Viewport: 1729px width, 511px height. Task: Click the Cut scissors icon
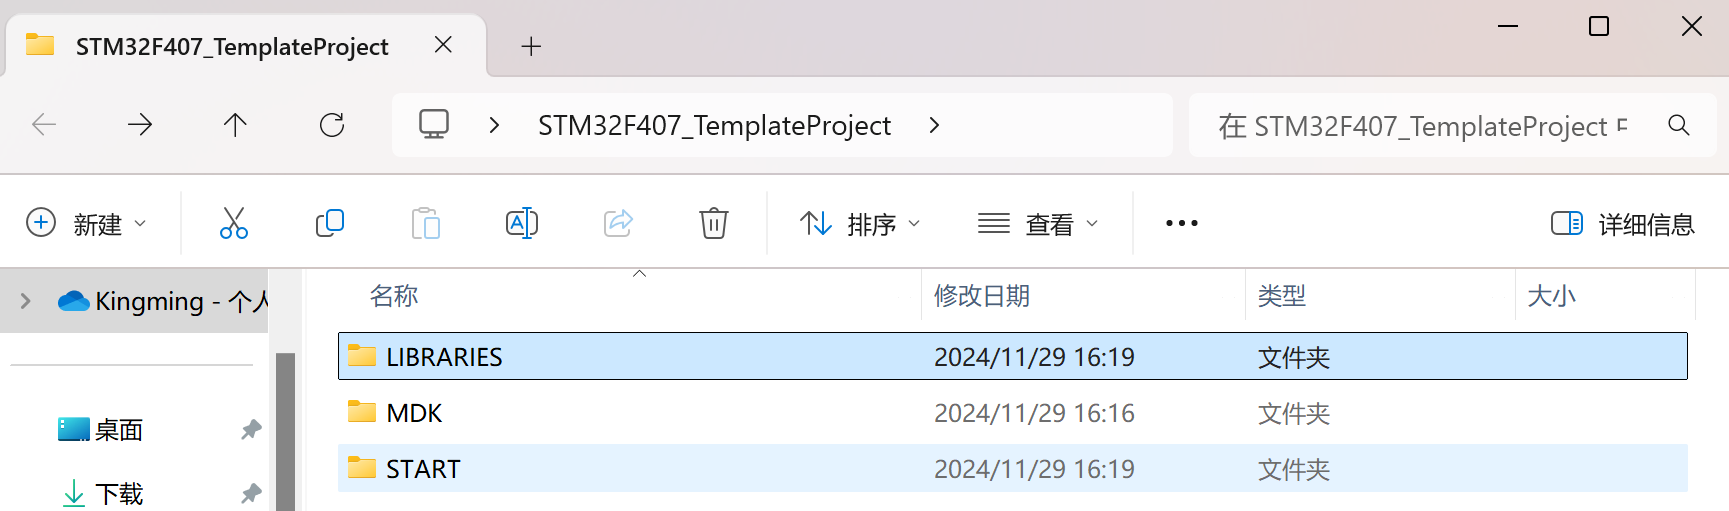tap(234, 223)
